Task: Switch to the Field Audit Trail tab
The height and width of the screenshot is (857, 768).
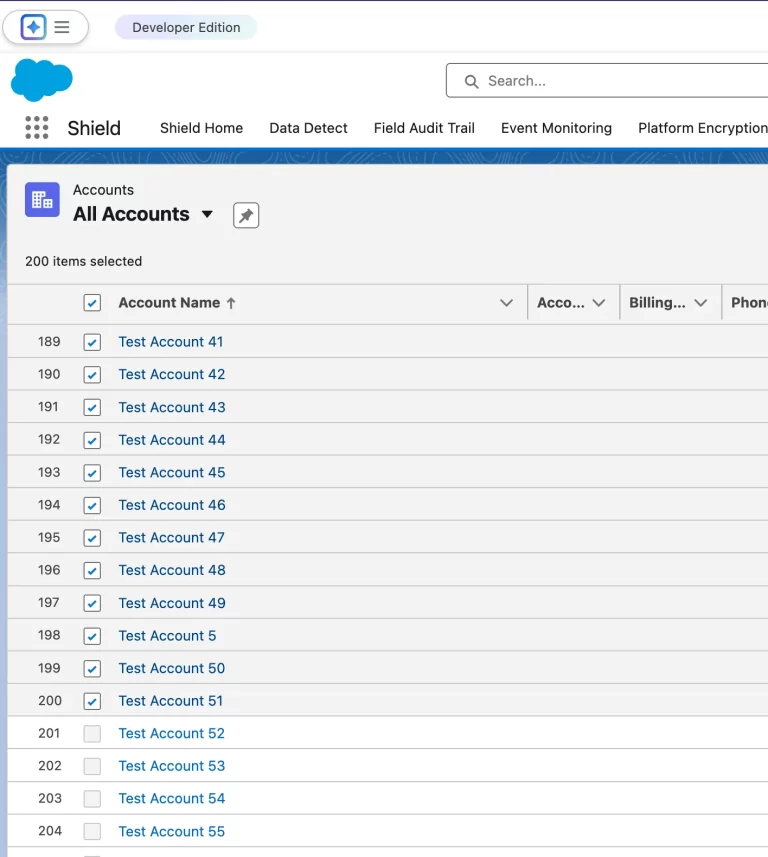Action: click(x=424, y=128)
